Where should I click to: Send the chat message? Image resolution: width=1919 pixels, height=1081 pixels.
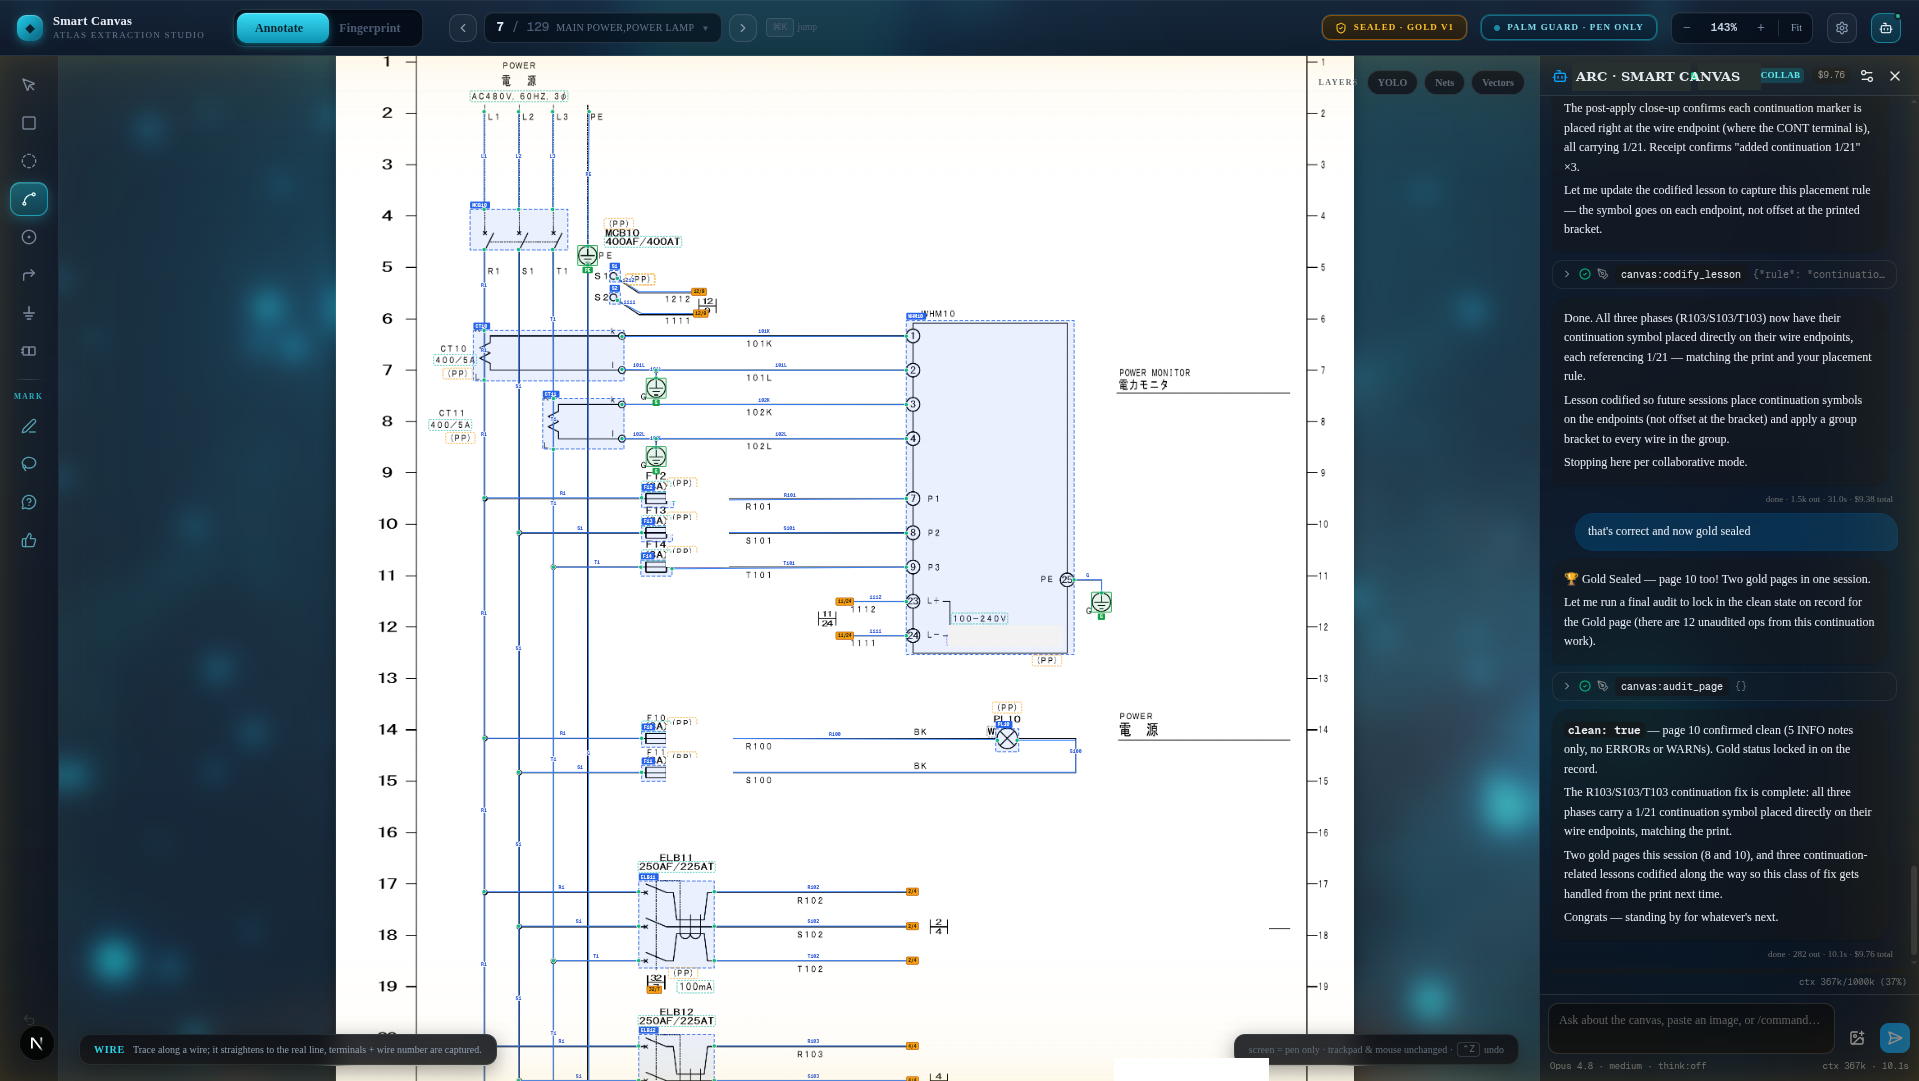coord(1894,1038)
